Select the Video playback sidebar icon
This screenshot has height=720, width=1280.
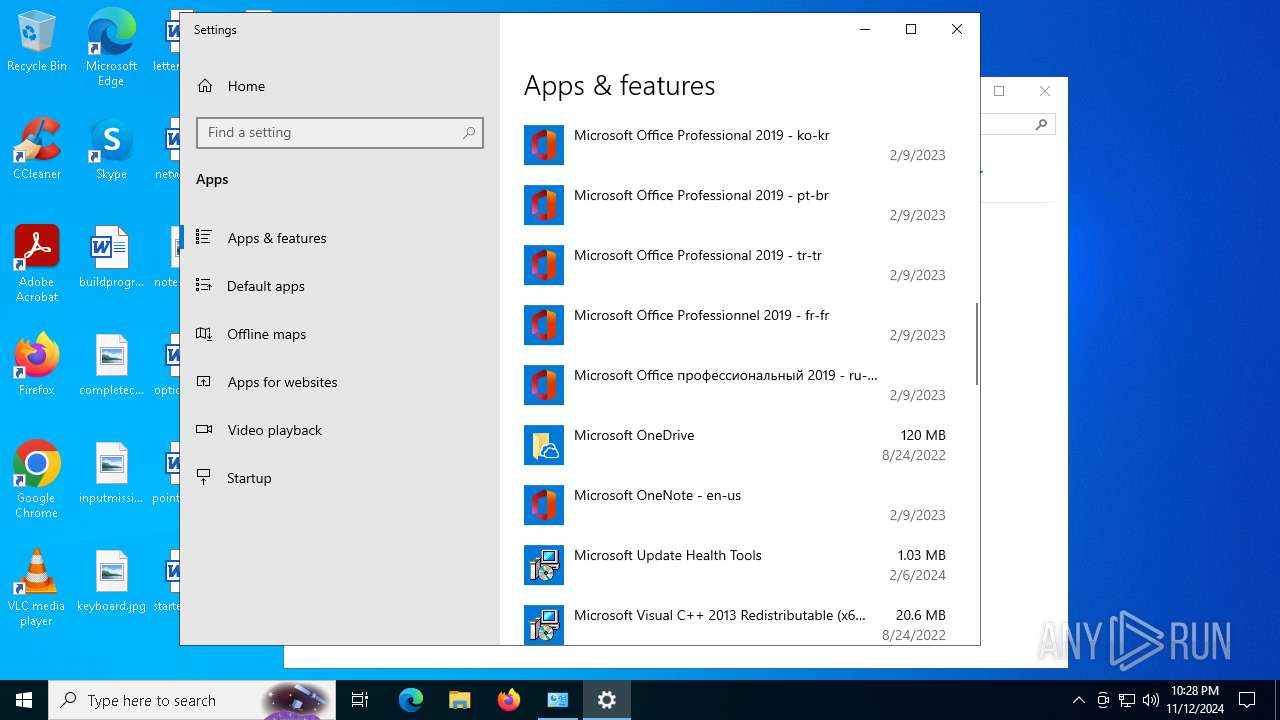(x=204, y=429)
